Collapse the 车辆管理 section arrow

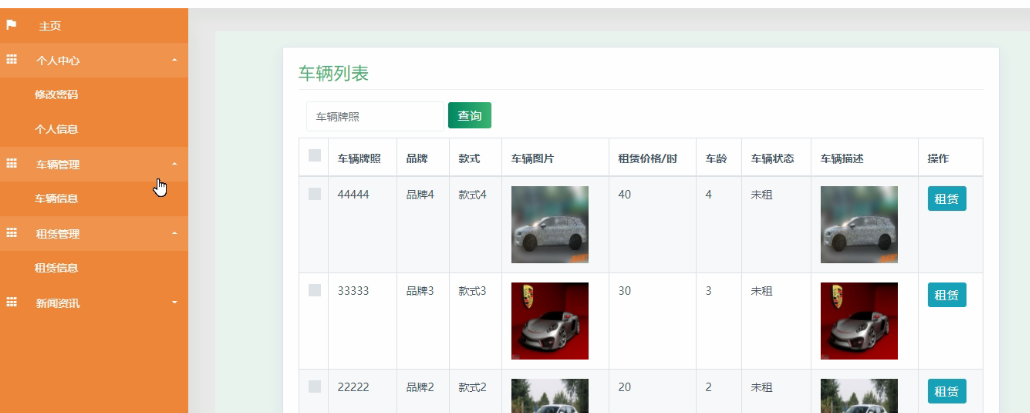click(174, 164)
